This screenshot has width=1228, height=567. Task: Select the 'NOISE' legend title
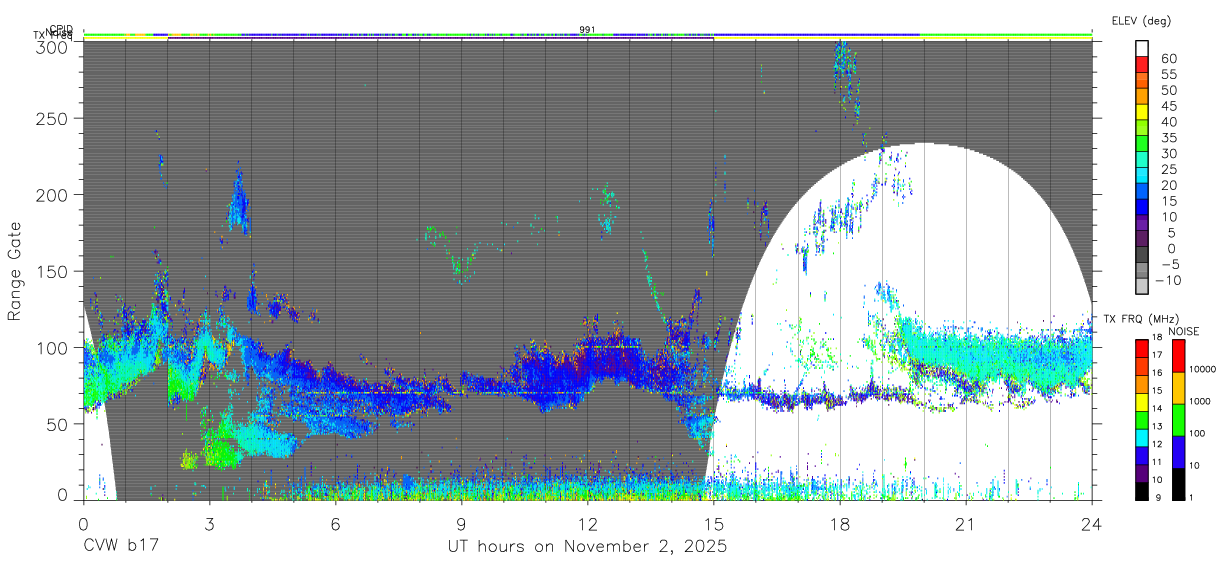click(x=1184, y=331)
